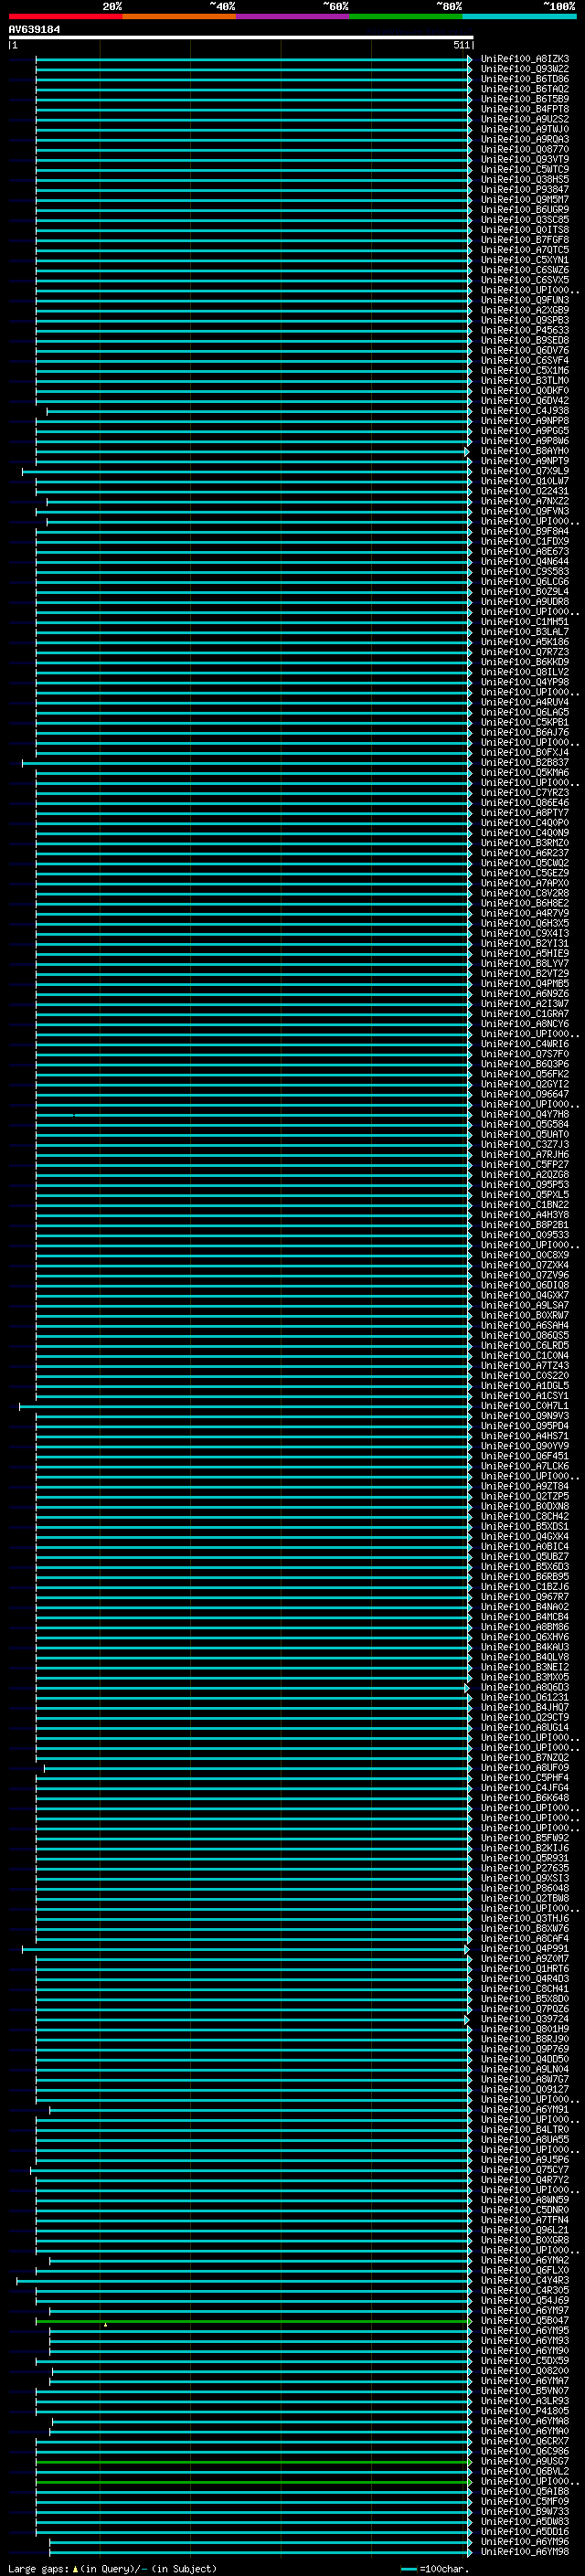
Task: Select hit UniRef100_Q09127
Action: click(x=525, y=2089)
